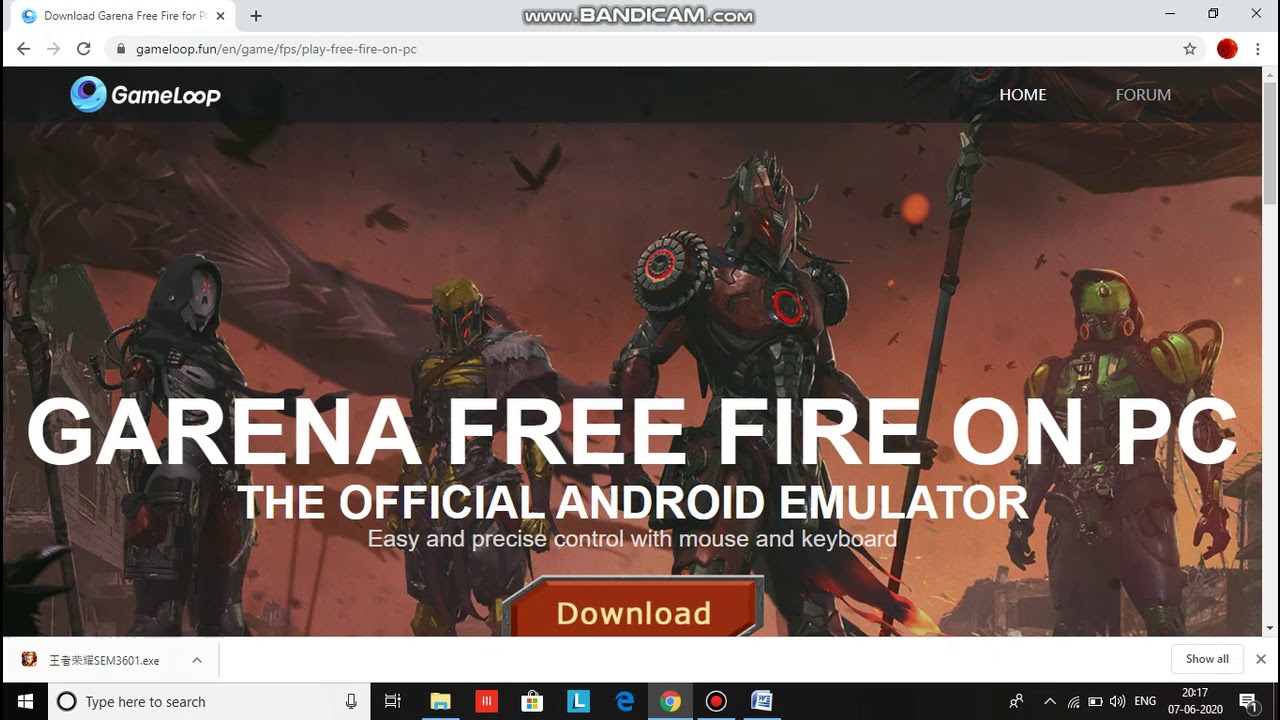The image size is (1280, 720).
Task: Open Microsoft Edge from taskbar
Action: (625, 702)
